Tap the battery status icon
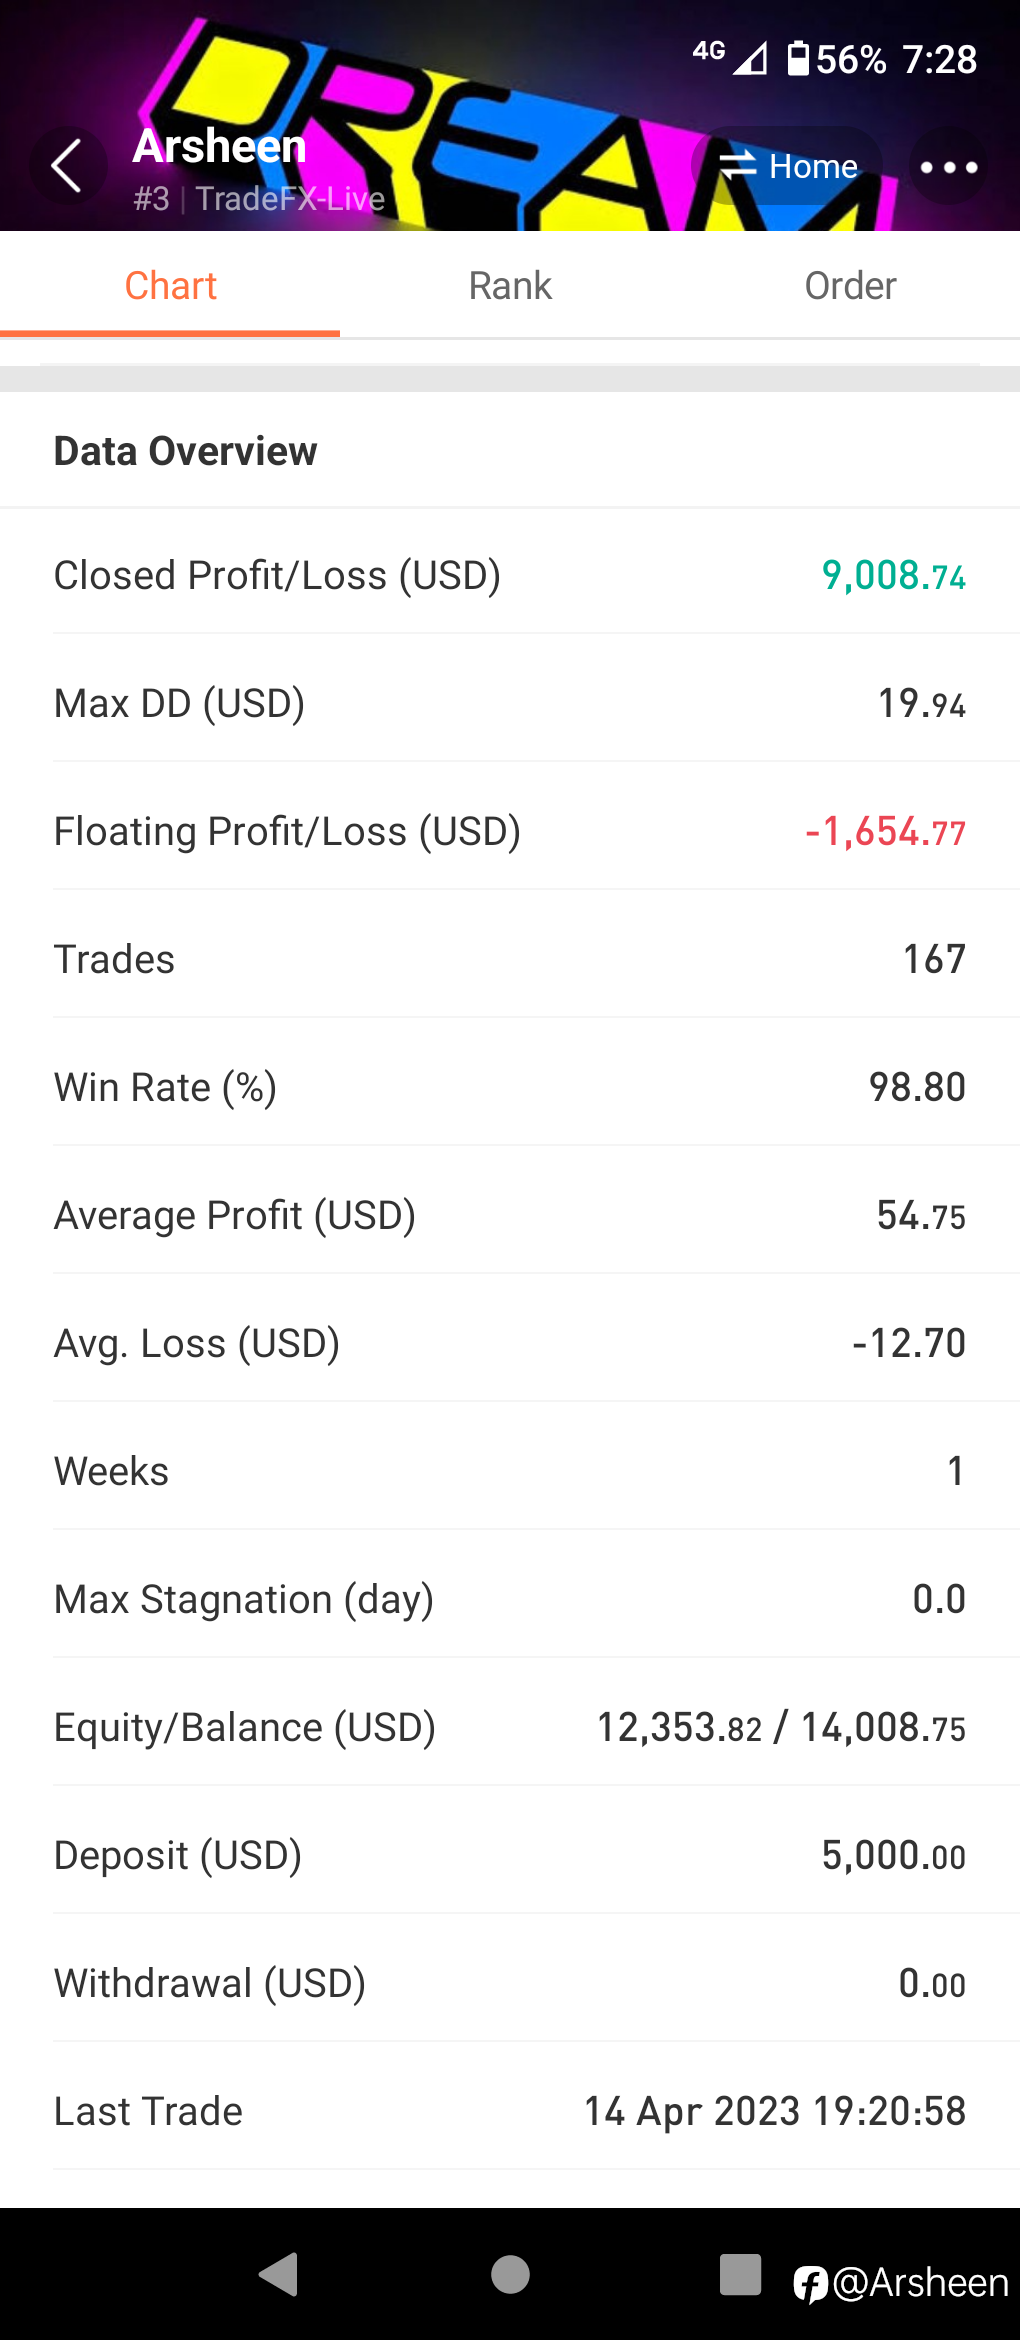1020x2340 pixels. (798, 59)
